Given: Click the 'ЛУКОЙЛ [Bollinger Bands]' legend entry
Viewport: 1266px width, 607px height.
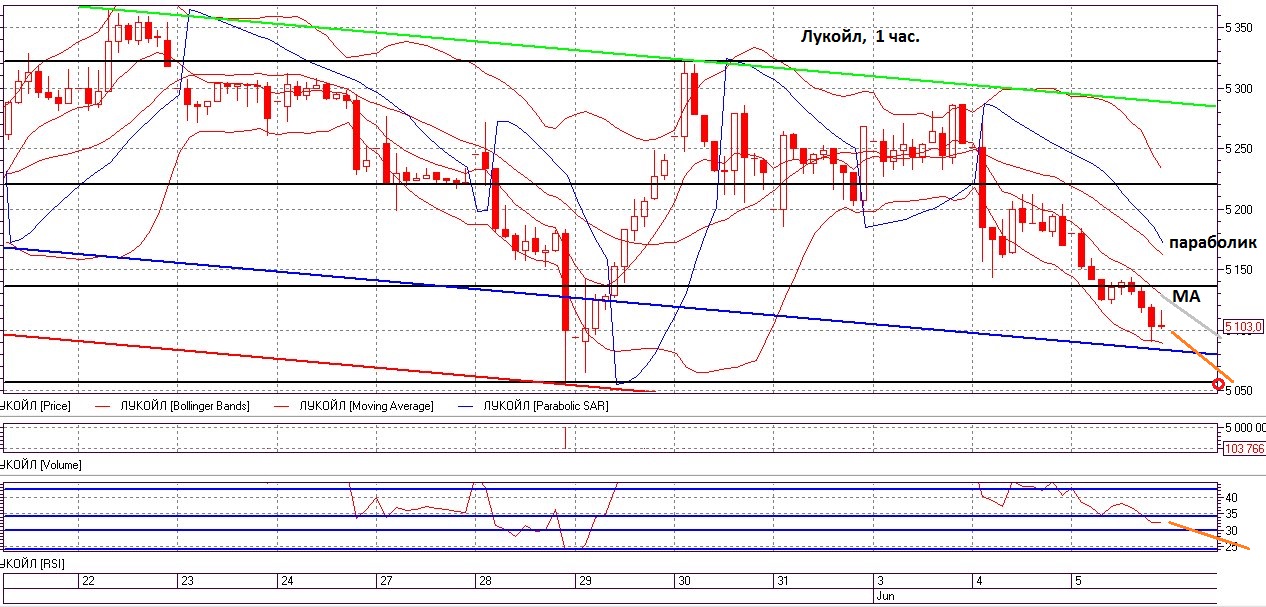Looking at the screenshot, I should pos(185,406).
